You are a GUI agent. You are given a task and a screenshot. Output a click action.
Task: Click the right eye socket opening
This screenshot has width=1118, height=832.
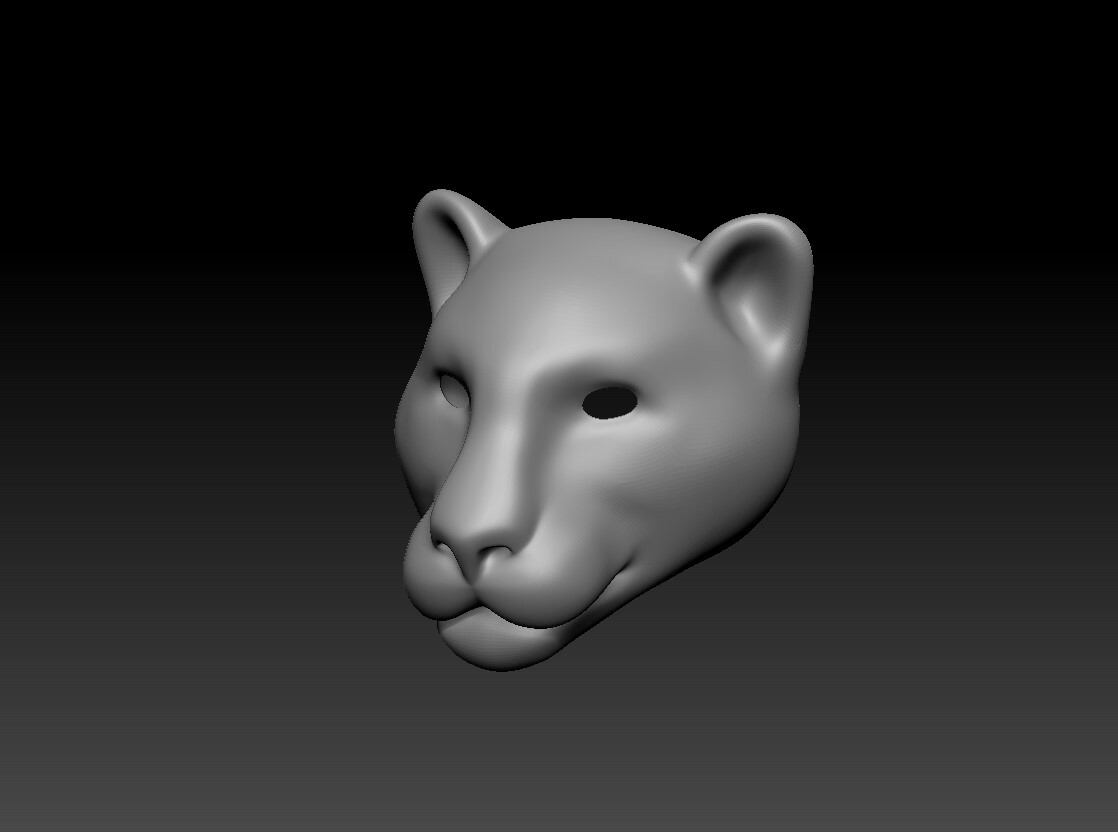(x=608, y=400)
